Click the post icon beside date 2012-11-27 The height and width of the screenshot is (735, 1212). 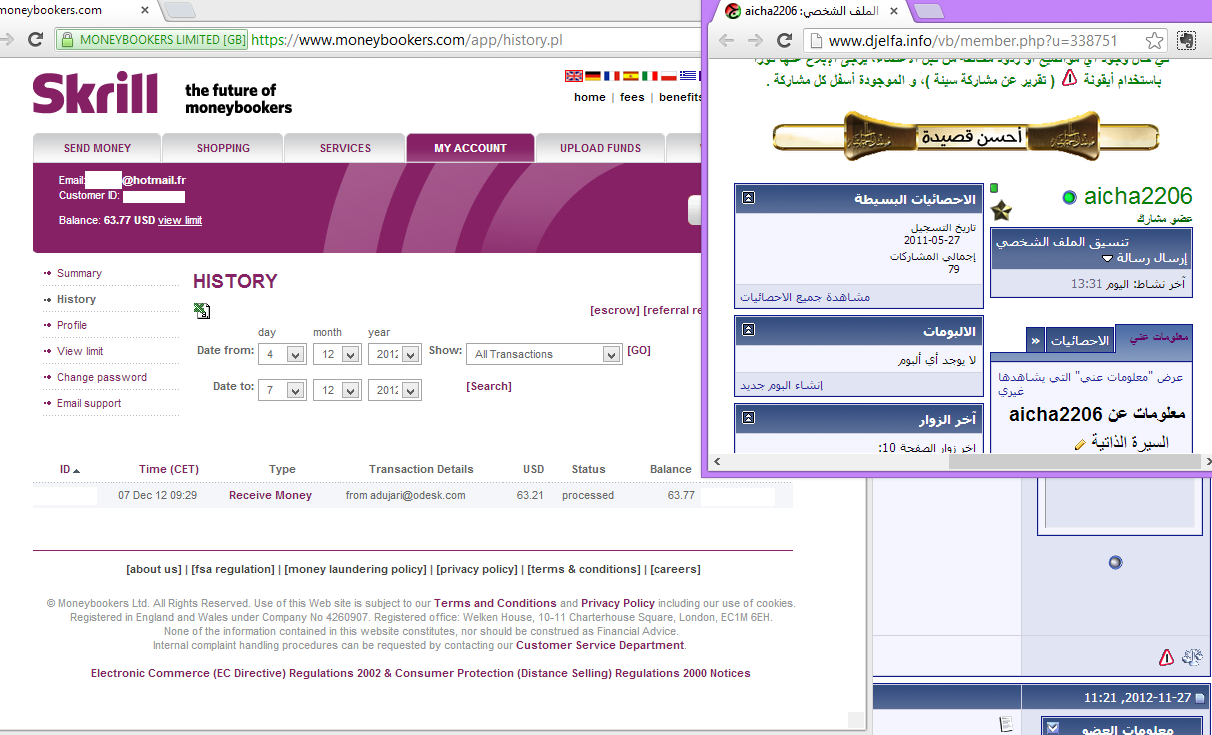click(1200, 698)
